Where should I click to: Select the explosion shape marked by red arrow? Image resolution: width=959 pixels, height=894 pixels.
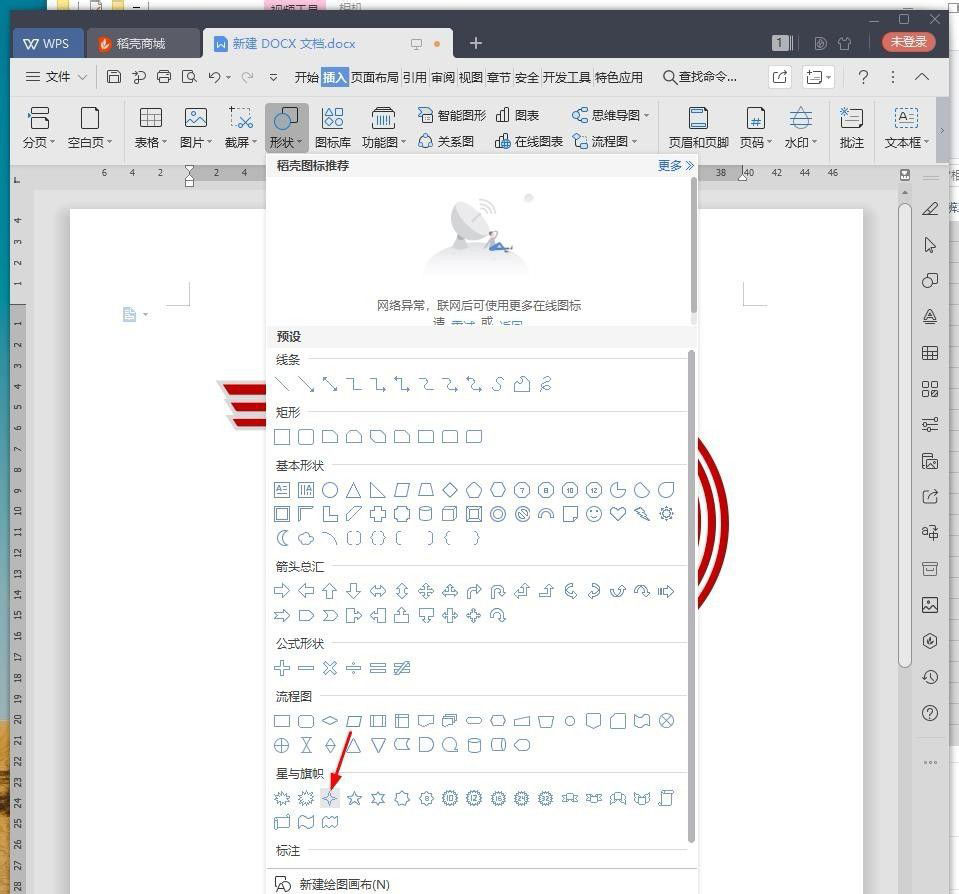(330, 798)
